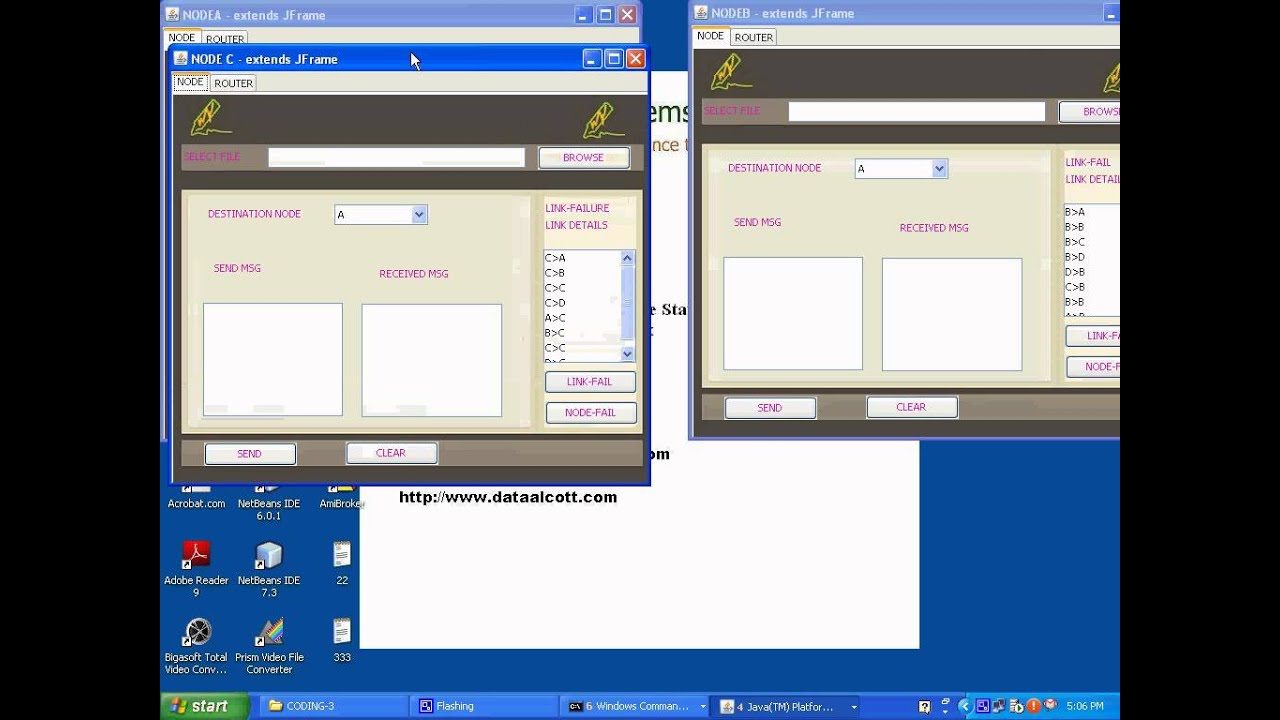Click the purple square tray icon
The width and height of the screenshot is (1280, 720).
[983, 706]
